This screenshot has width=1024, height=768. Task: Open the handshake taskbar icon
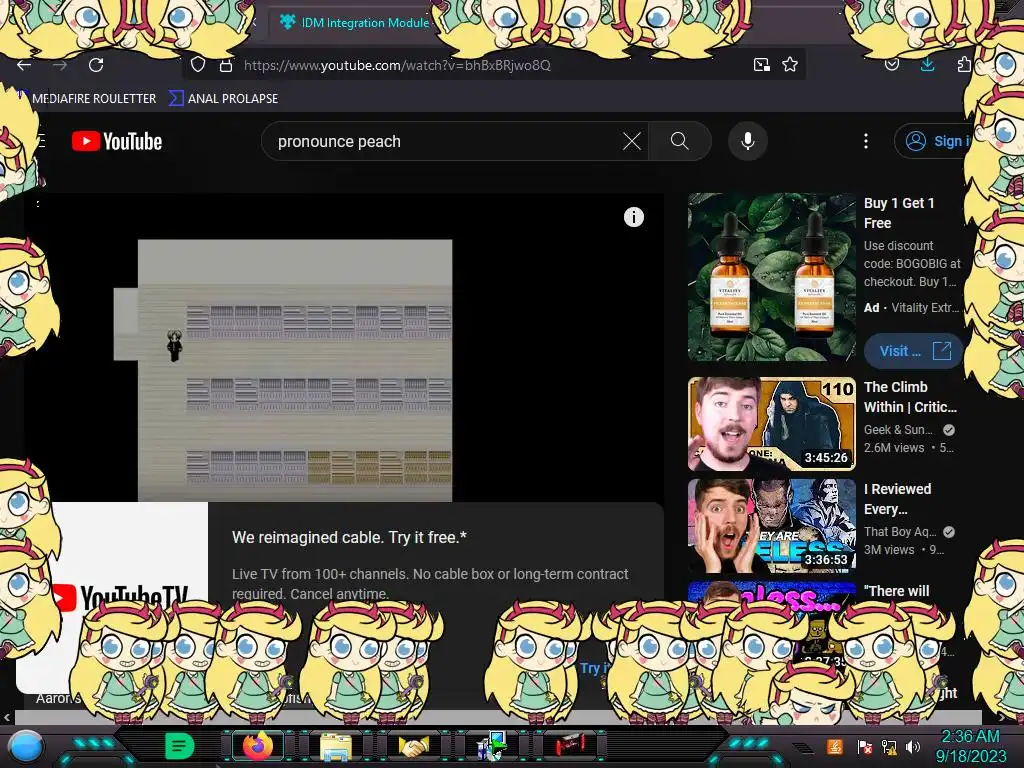414,746
